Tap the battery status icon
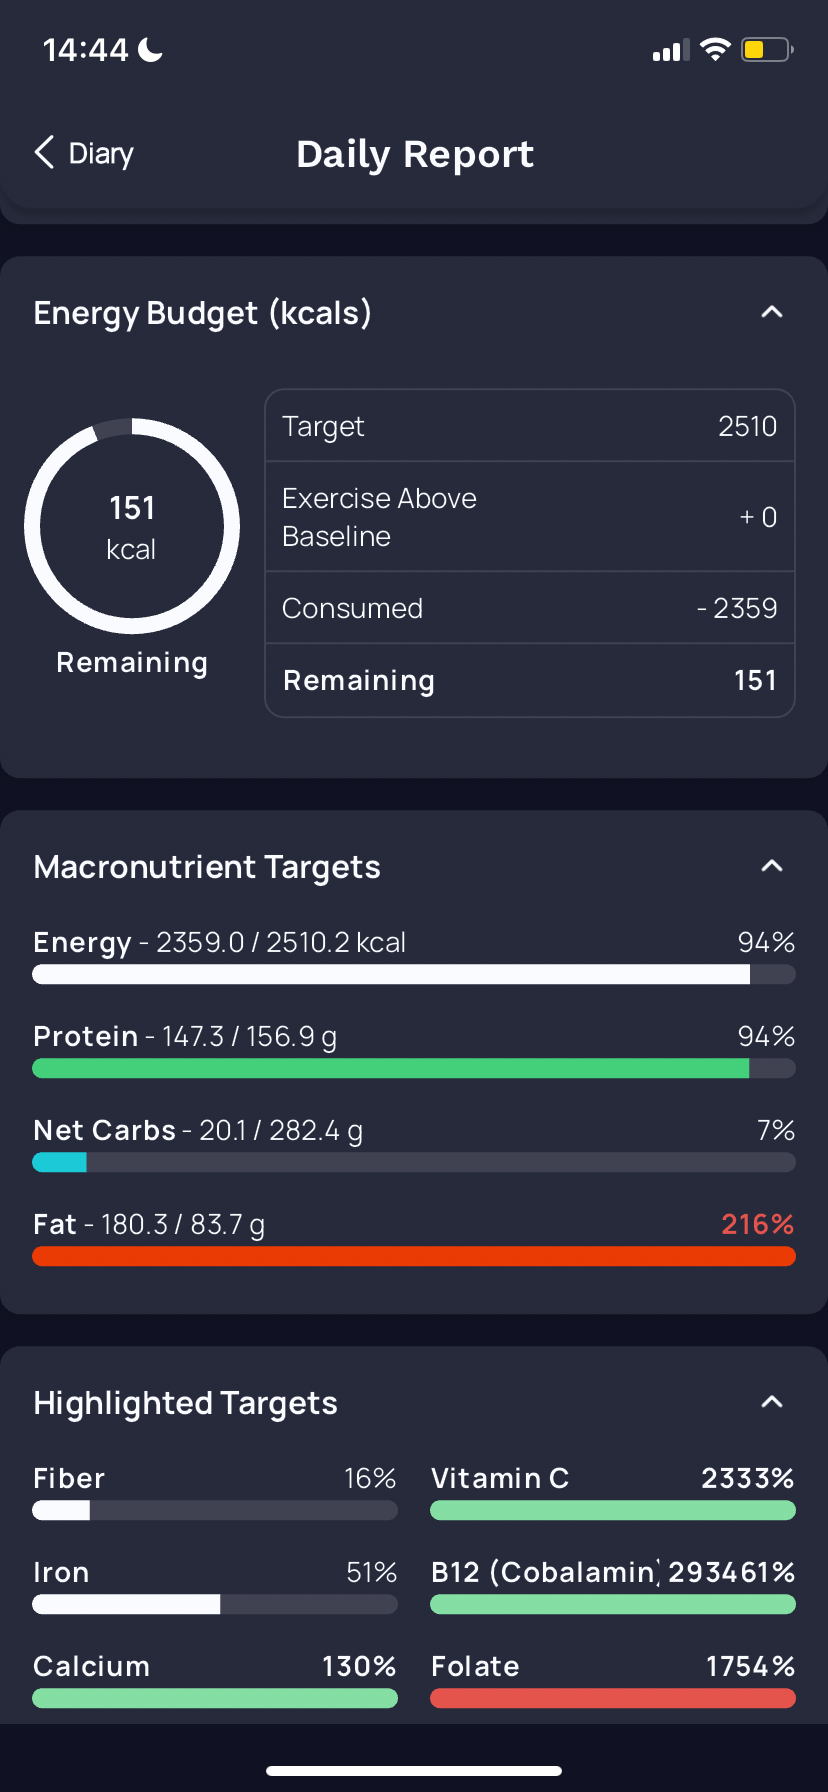This screenshot has height=1792, width=828. [x=767, y=49]
